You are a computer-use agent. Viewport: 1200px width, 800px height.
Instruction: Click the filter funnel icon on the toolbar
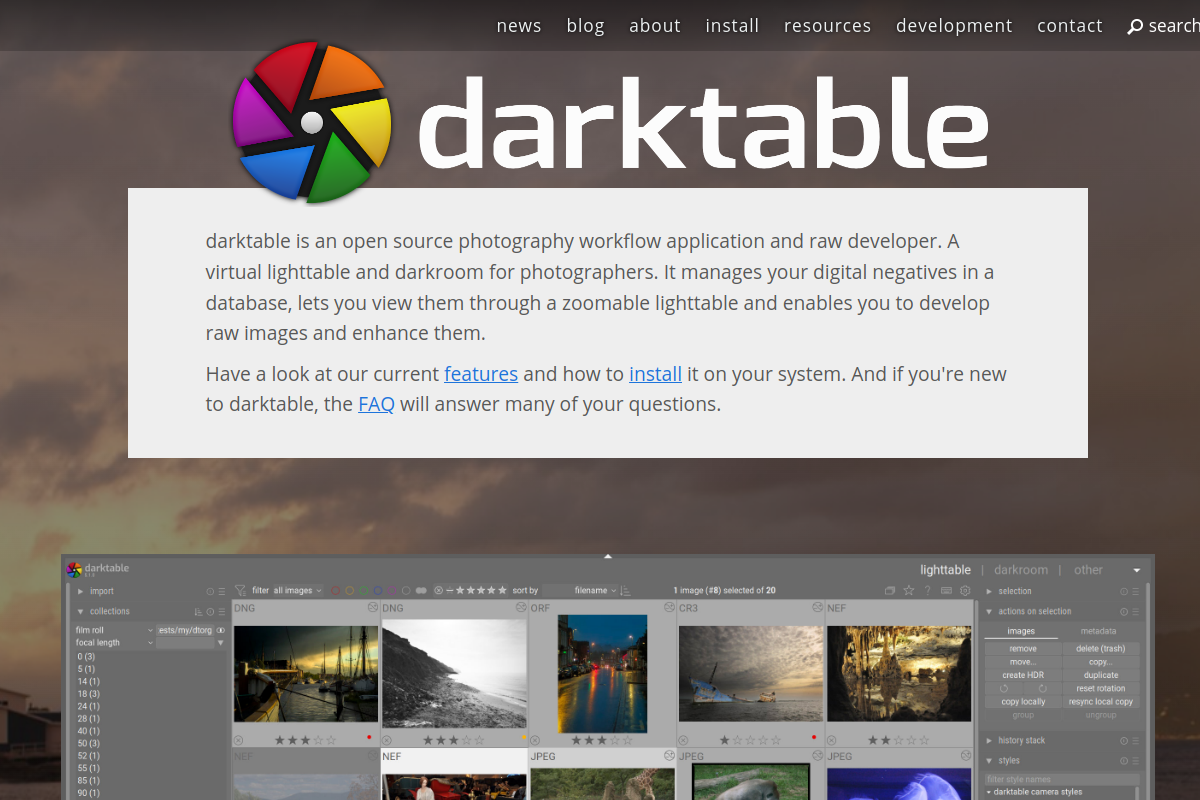tap(239, 590)
